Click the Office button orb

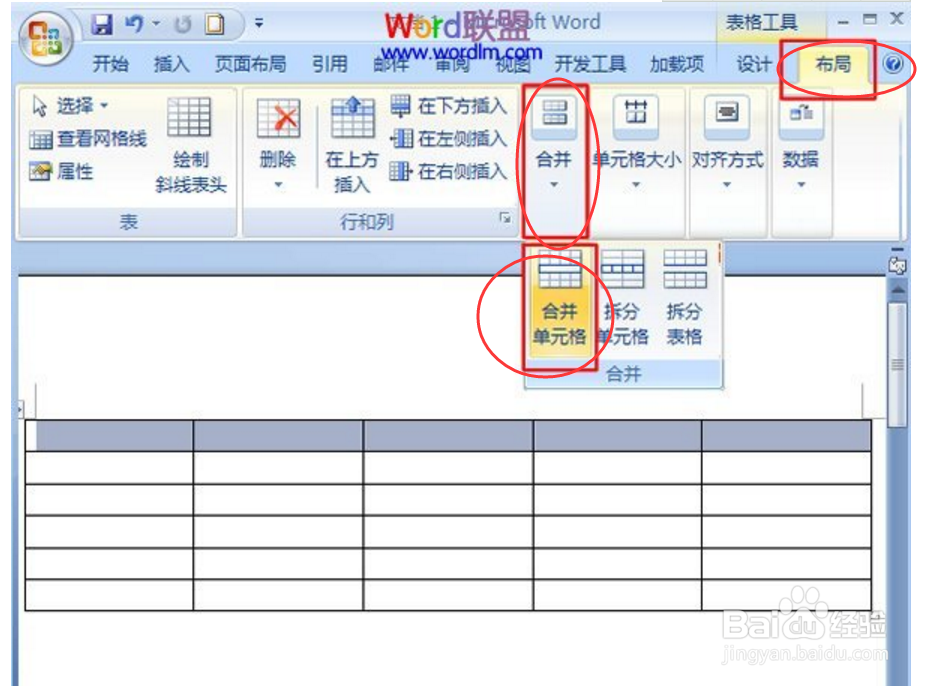[46, 38]
